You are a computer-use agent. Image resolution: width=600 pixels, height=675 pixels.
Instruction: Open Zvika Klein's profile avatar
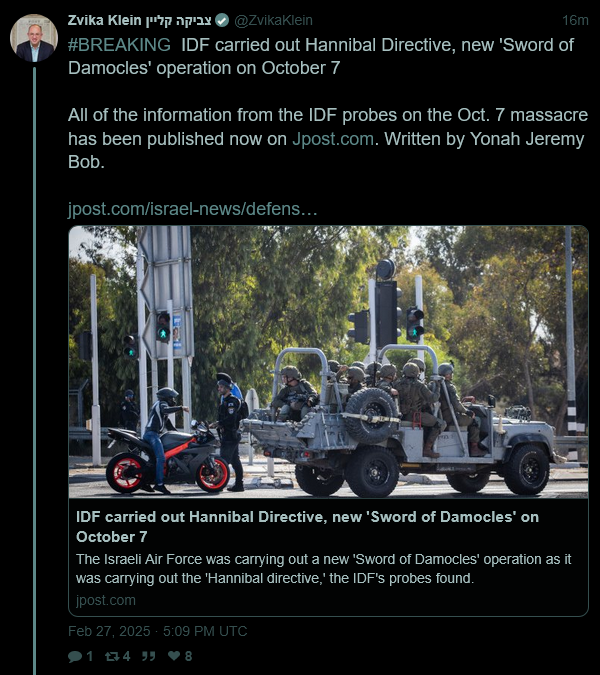coord(34,38)
